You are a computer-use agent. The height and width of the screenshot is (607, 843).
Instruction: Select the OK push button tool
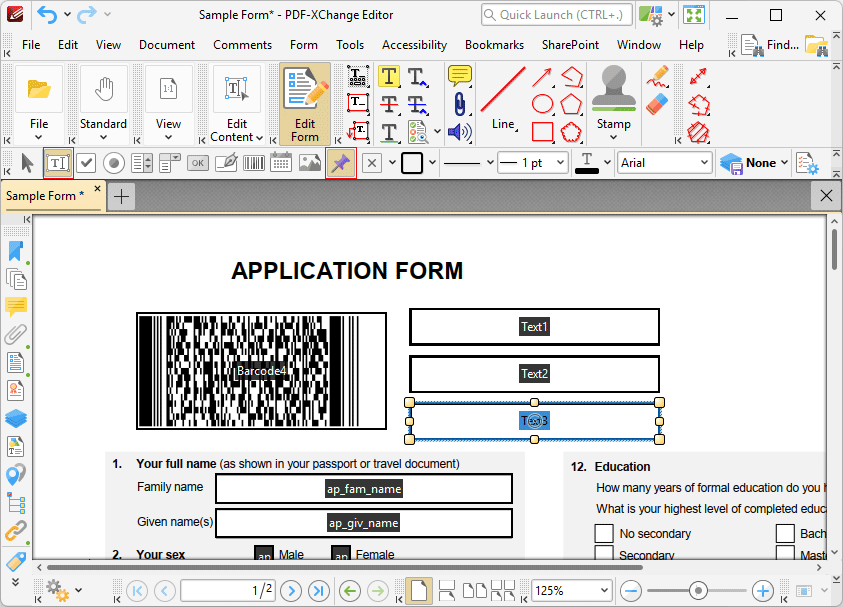[198, 163]
